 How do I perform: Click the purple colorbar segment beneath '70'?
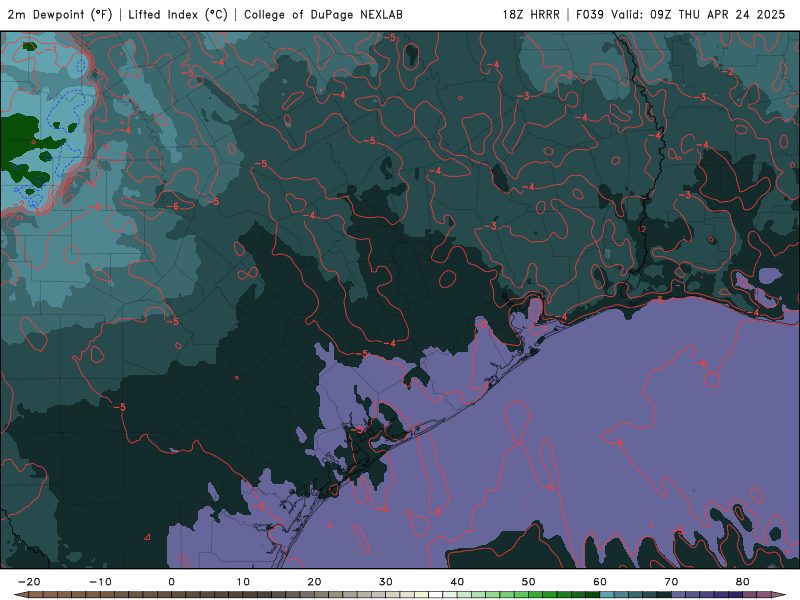point(679,595)
